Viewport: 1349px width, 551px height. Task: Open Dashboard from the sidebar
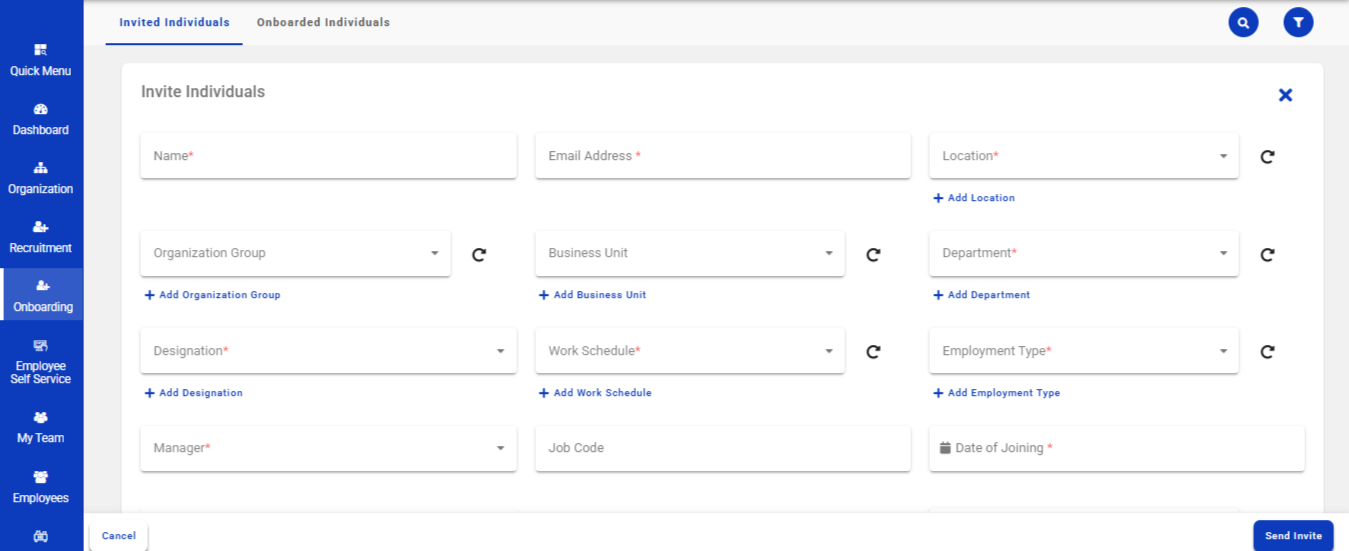point(41,119)
